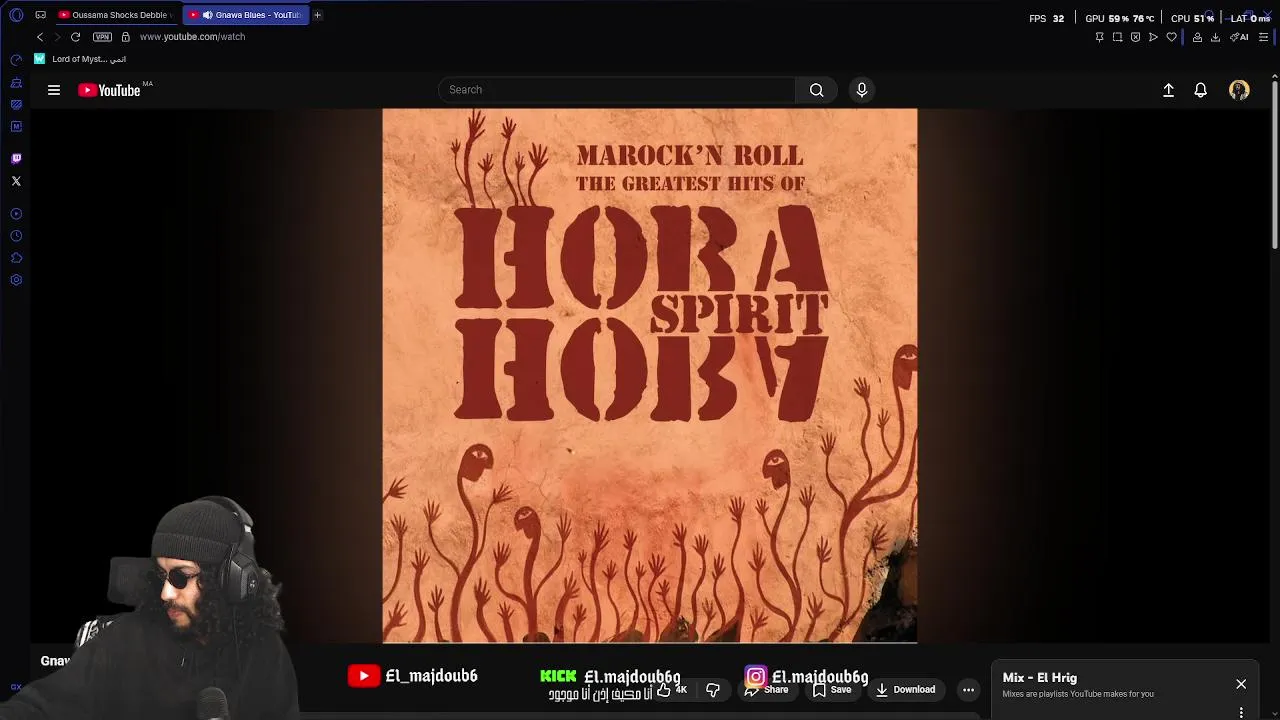
Task: Open YouTube guide hamburger menu
Action: click(x=54, y=90)
